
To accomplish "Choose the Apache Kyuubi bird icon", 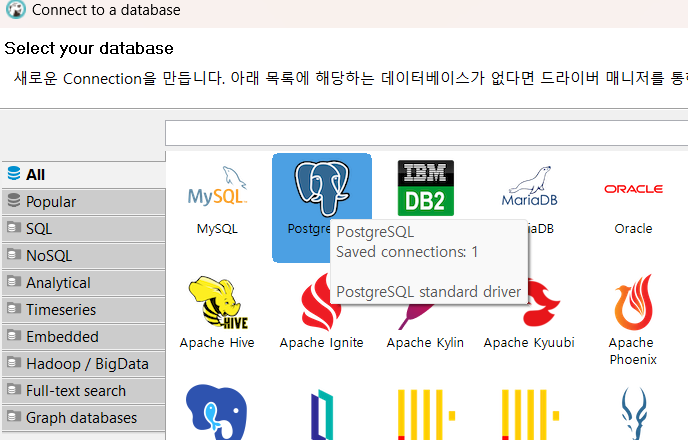I will 542,304.
